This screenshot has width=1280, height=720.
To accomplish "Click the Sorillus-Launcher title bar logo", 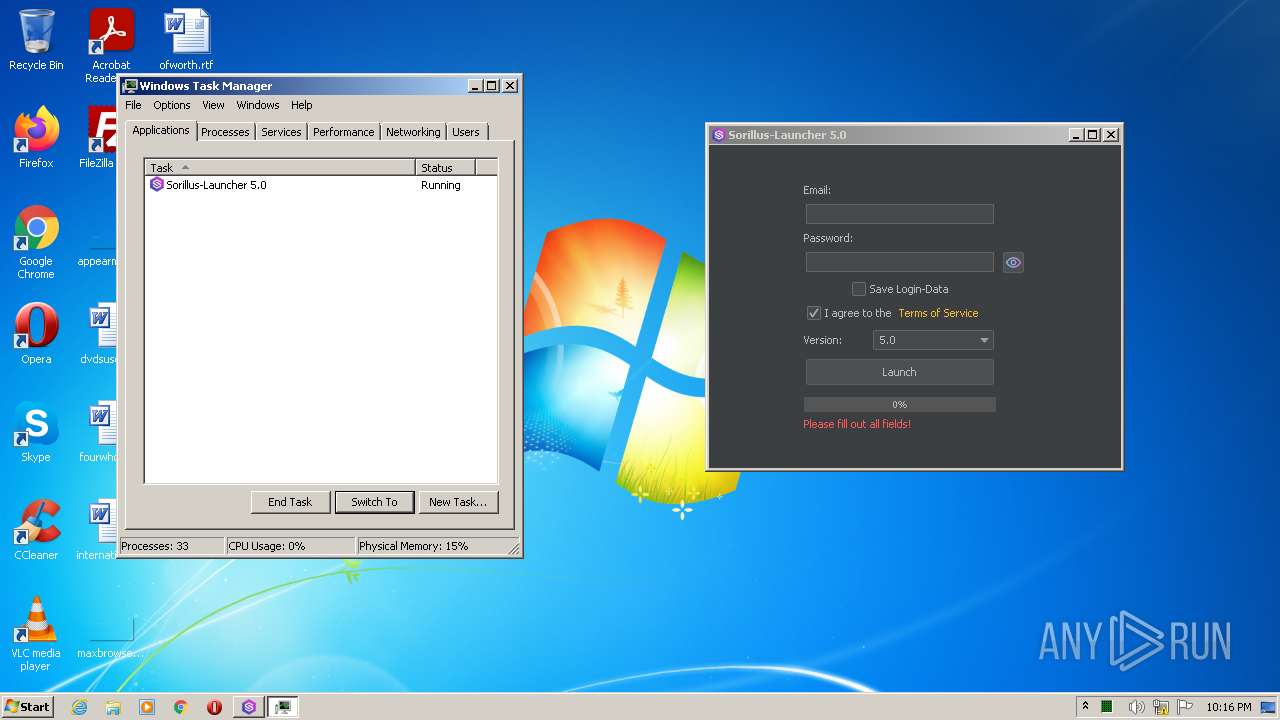I will (x=718, y=135).
